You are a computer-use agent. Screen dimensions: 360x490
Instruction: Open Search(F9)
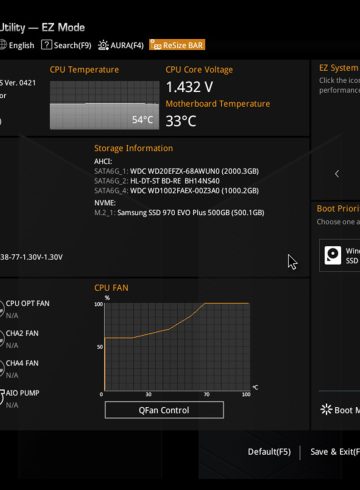tap(66, 45)
